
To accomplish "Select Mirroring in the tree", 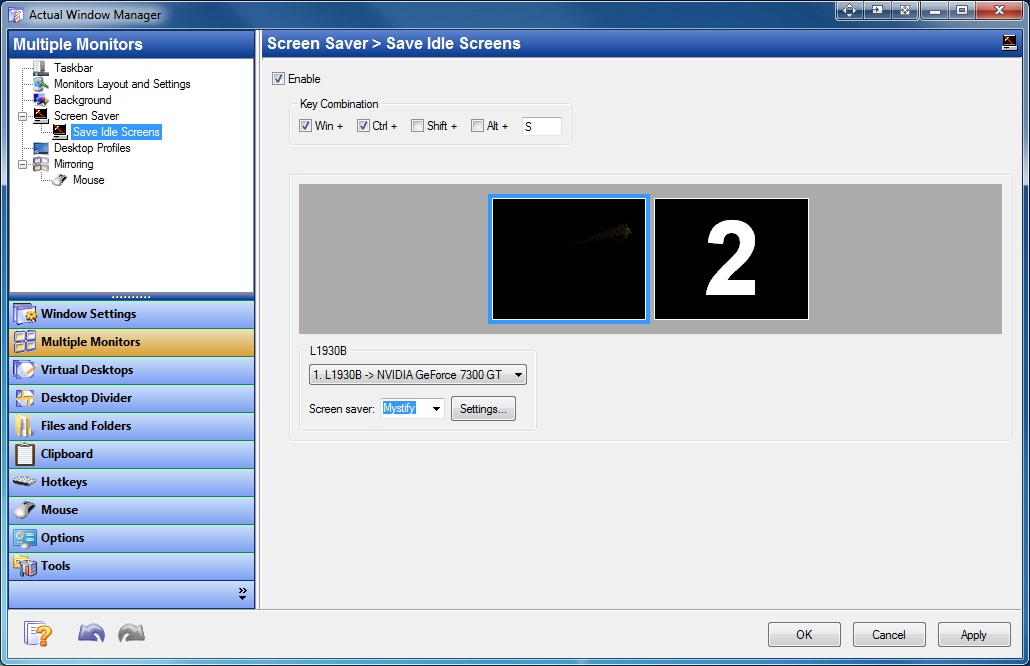I will pyautogui.click(x=74, y=164).
